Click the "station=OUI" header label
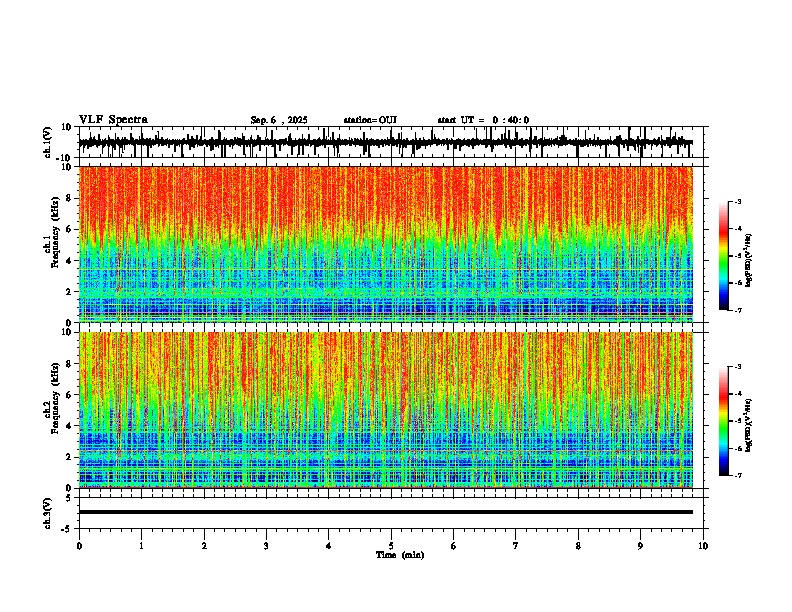 pyautogui.click(x=370, y=120)
